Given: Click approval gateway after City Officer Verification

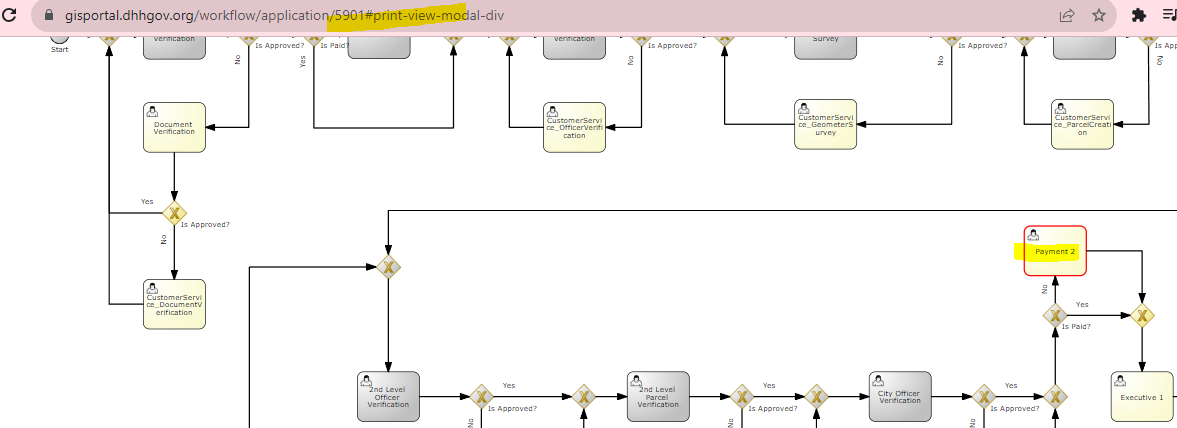Looking at the screenshot, I should click(x=984, y=396).
